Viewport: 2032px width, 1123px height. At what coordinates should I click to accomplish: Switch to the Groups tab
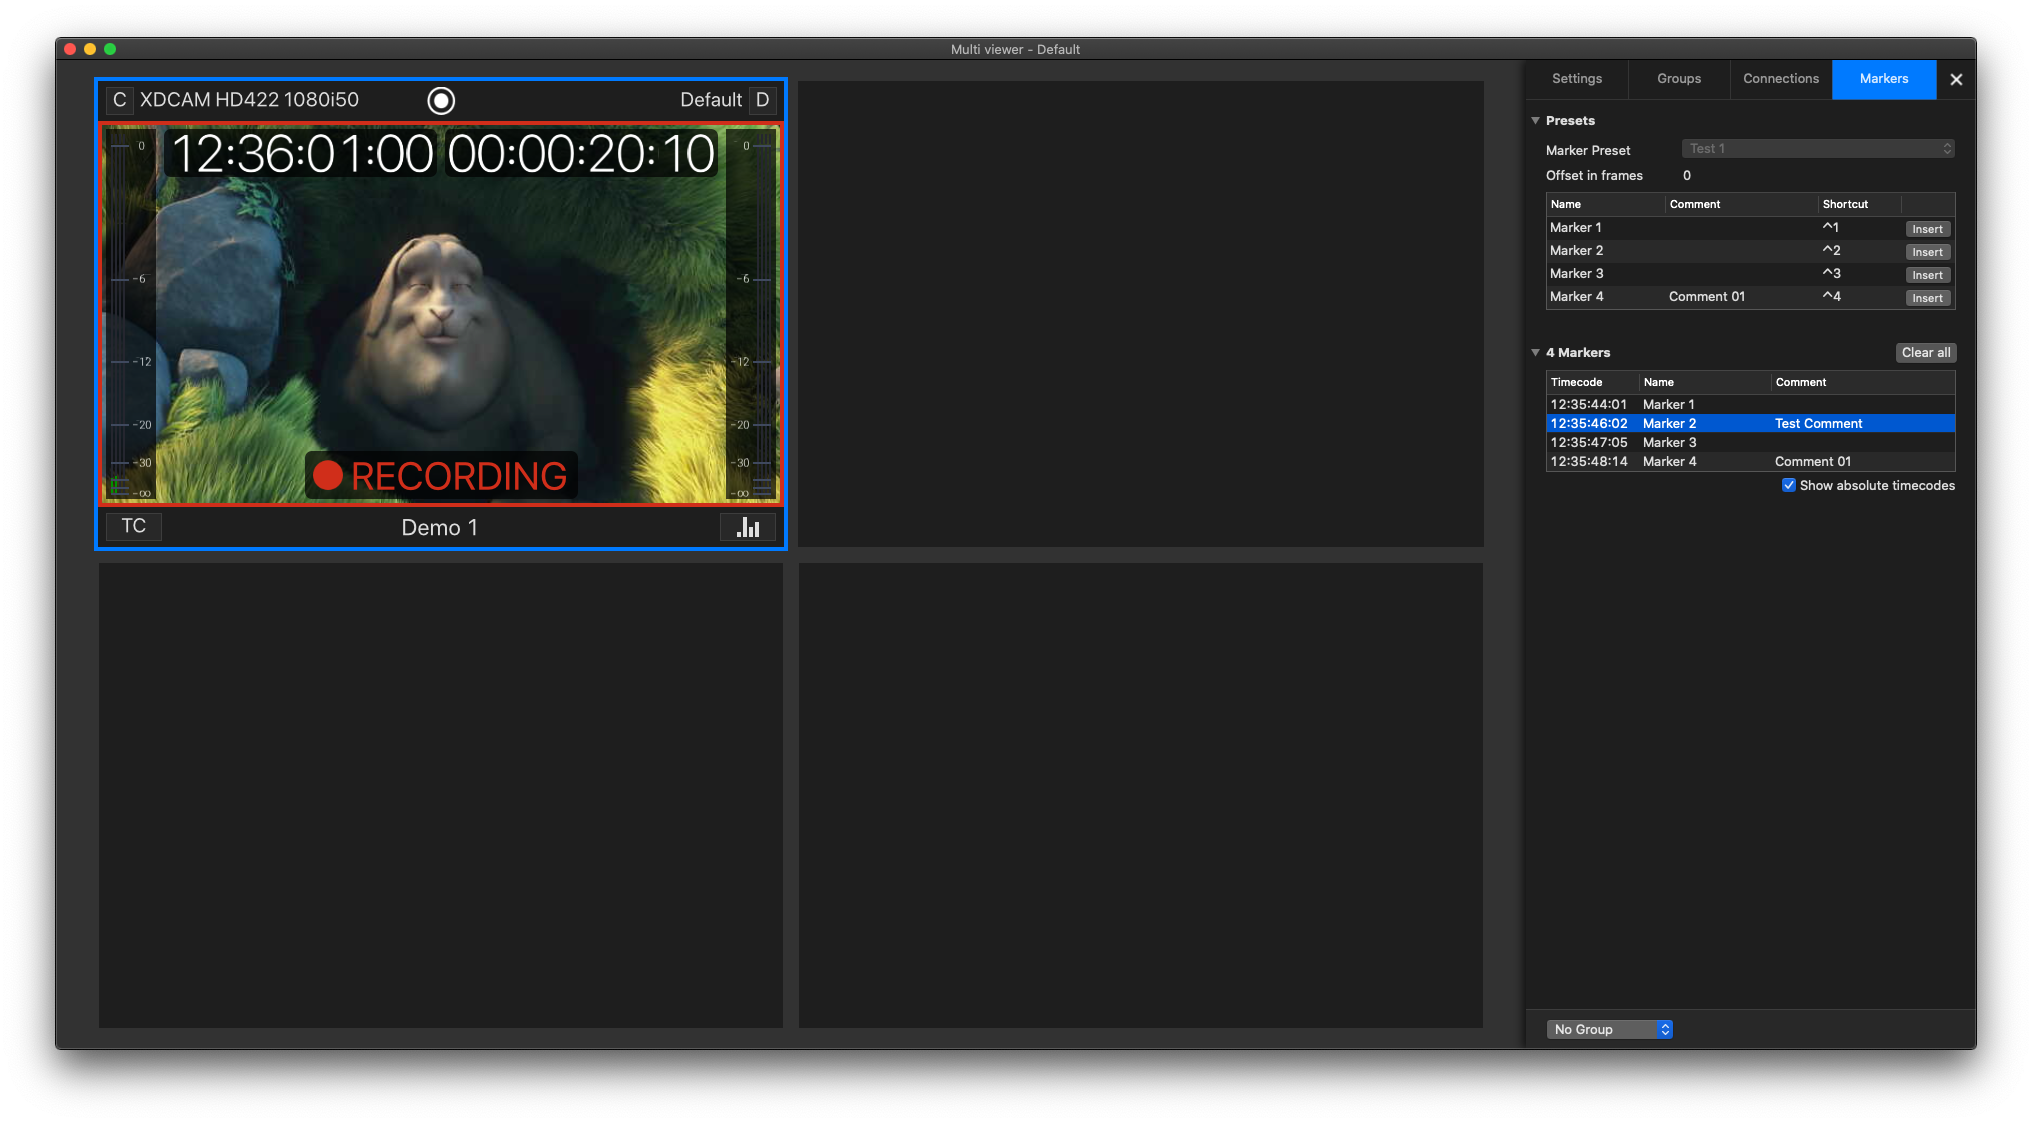[1679, 79]
